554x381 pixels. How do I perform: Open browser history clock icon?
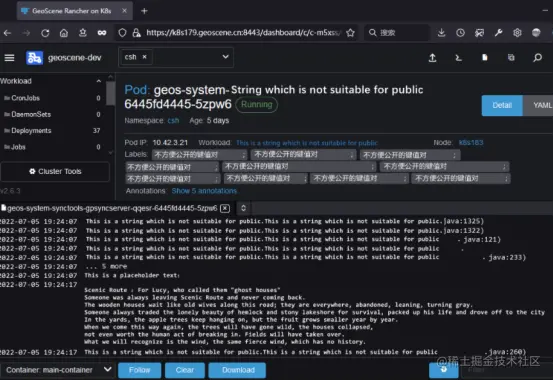[460, 33]
